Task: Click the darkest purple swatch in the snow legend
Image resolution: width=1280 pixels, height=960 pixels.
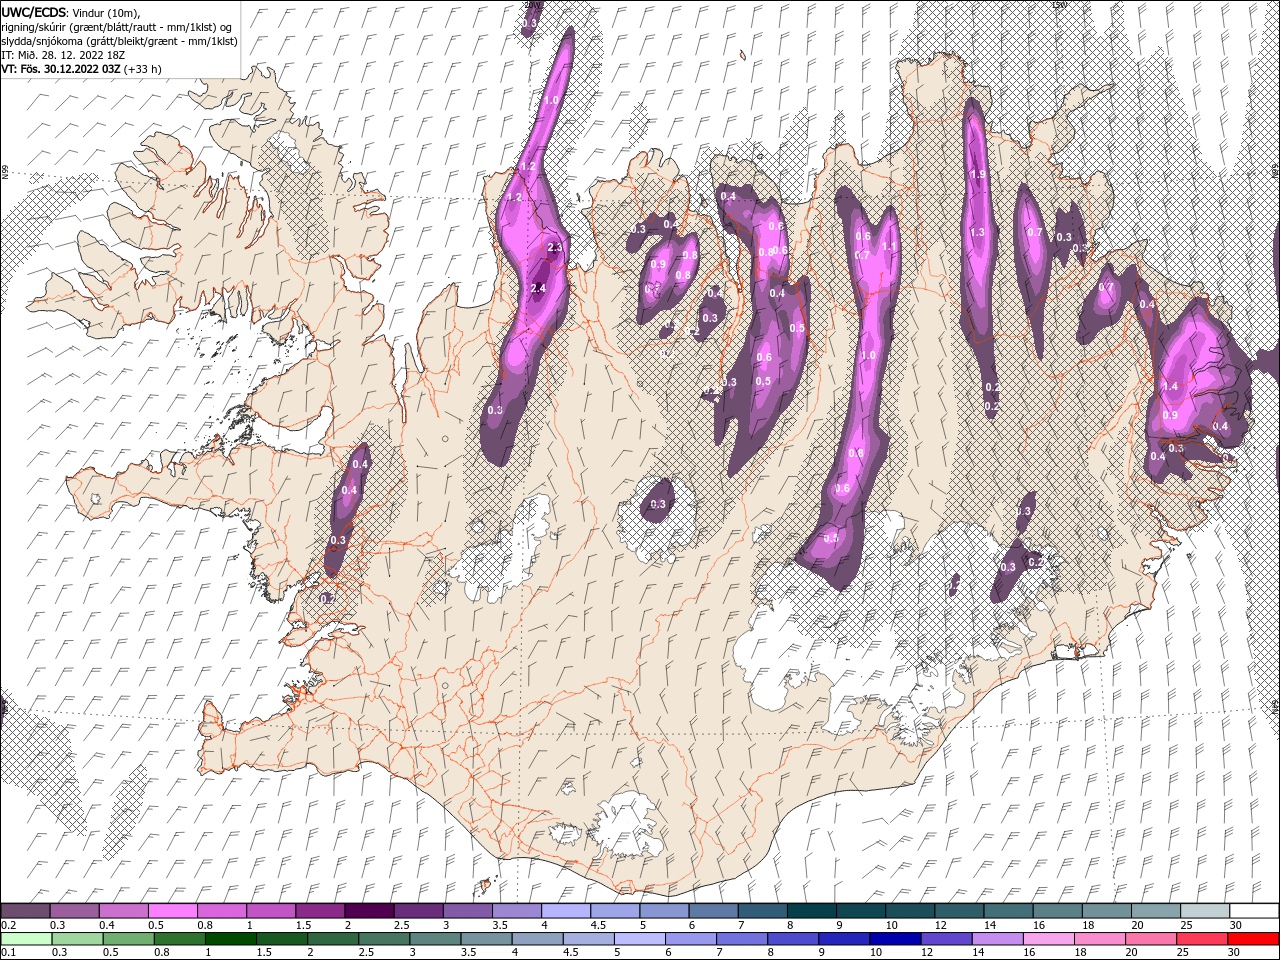Action: tap(369, 911)
